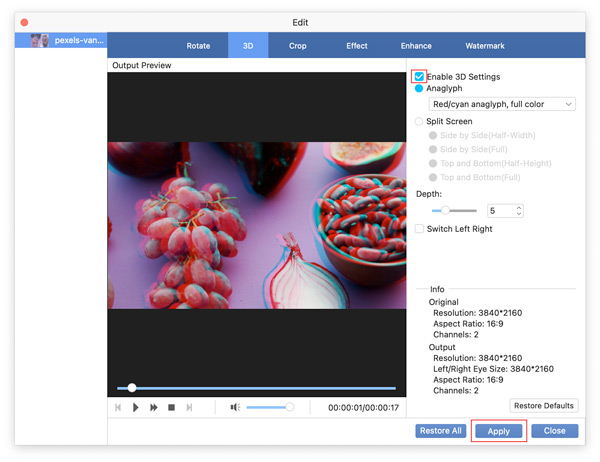The height and width of the screenshot is (462, 600).
Task: Open the Red/cyan anaglyph dropdown
Action: pos(501,104)
